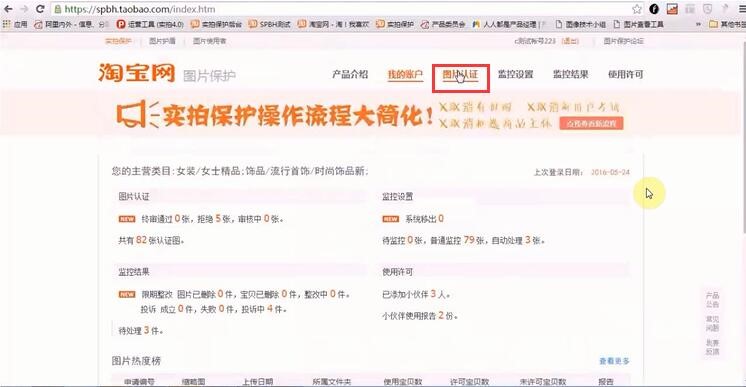Open the SPBH测试 bookmark
Viewport: 746px width, 387px height.
[270, 24]
